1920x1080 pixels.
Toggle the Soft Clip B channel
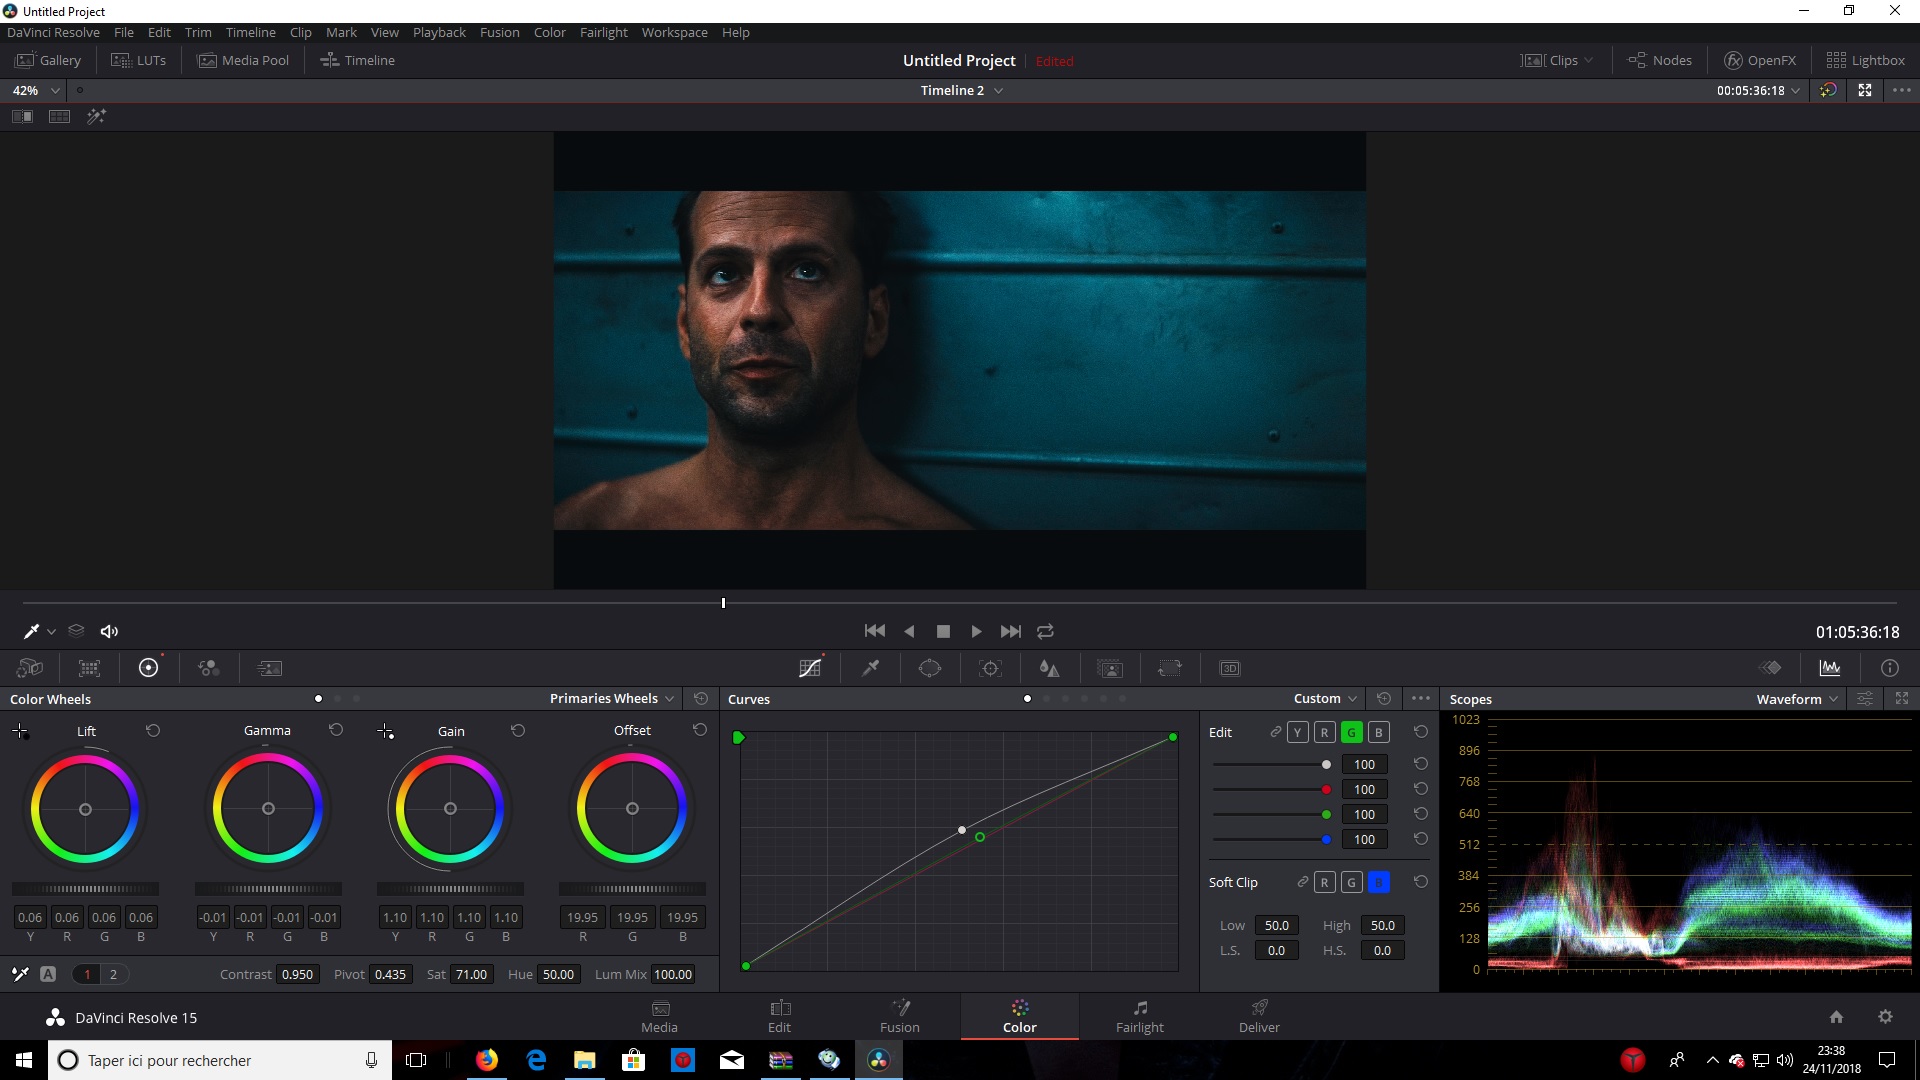coord(1378,882)
